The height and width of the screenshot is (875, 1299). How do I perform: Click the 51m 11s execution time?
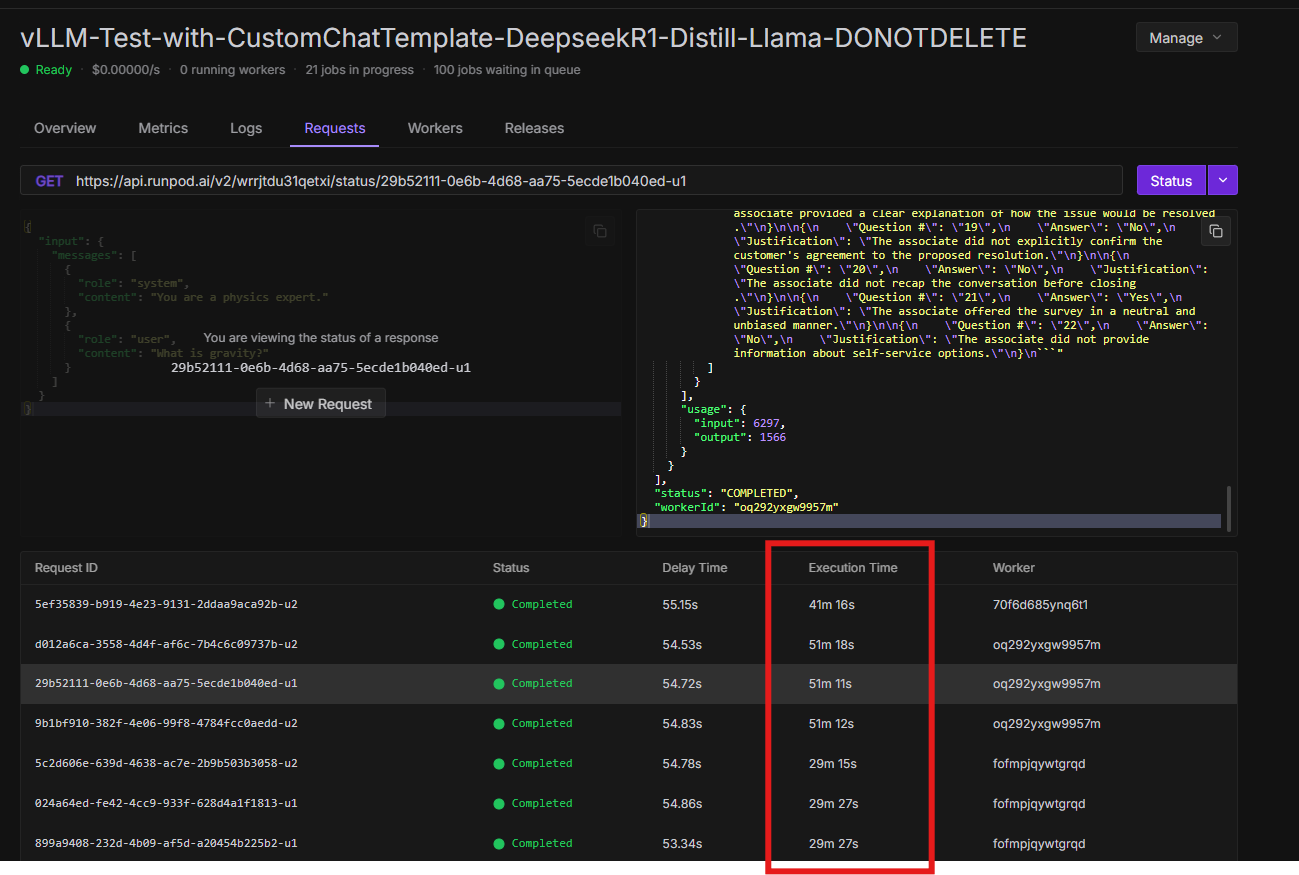coord(831,684)
